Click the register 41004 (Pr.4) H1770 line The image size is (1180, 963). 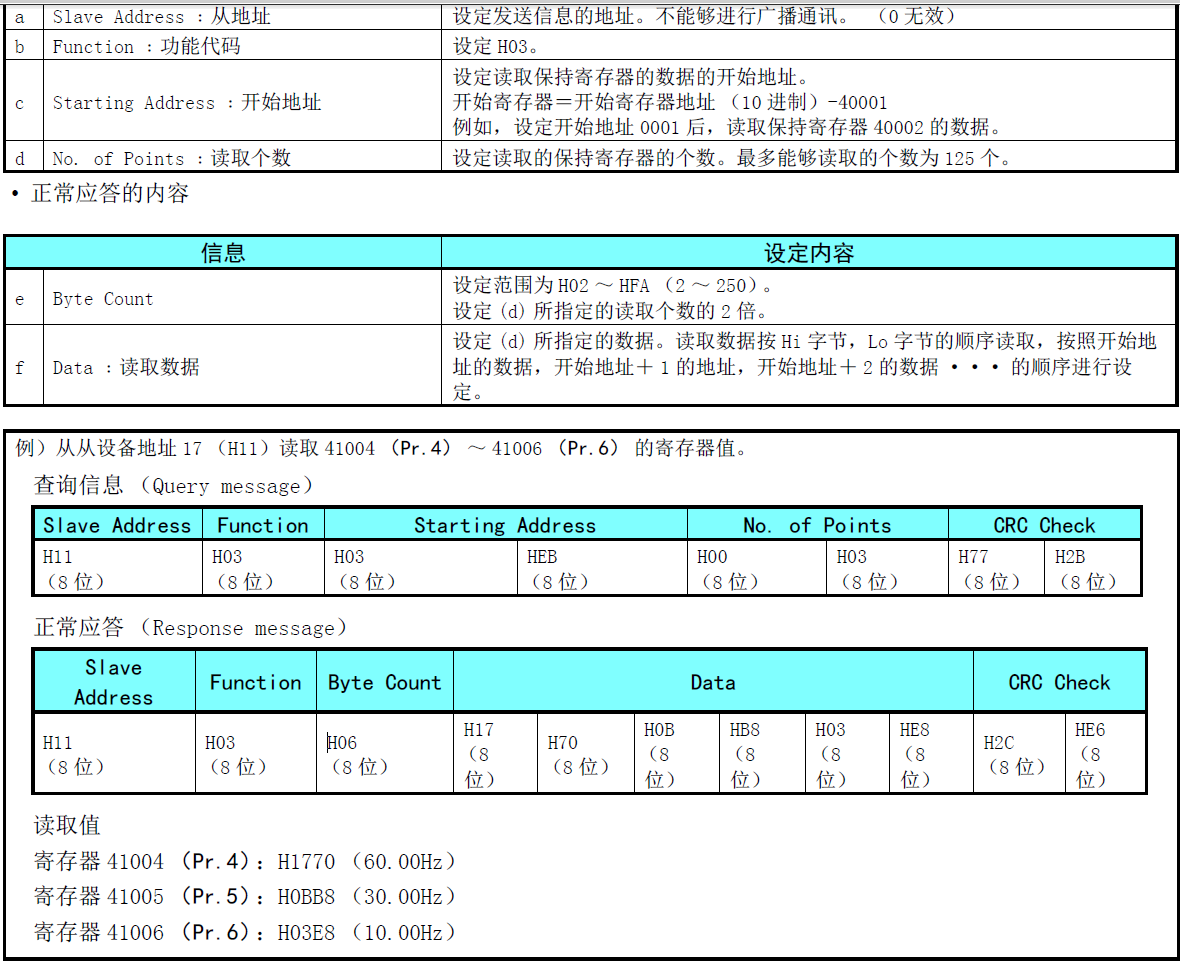(x=245, y=861)
